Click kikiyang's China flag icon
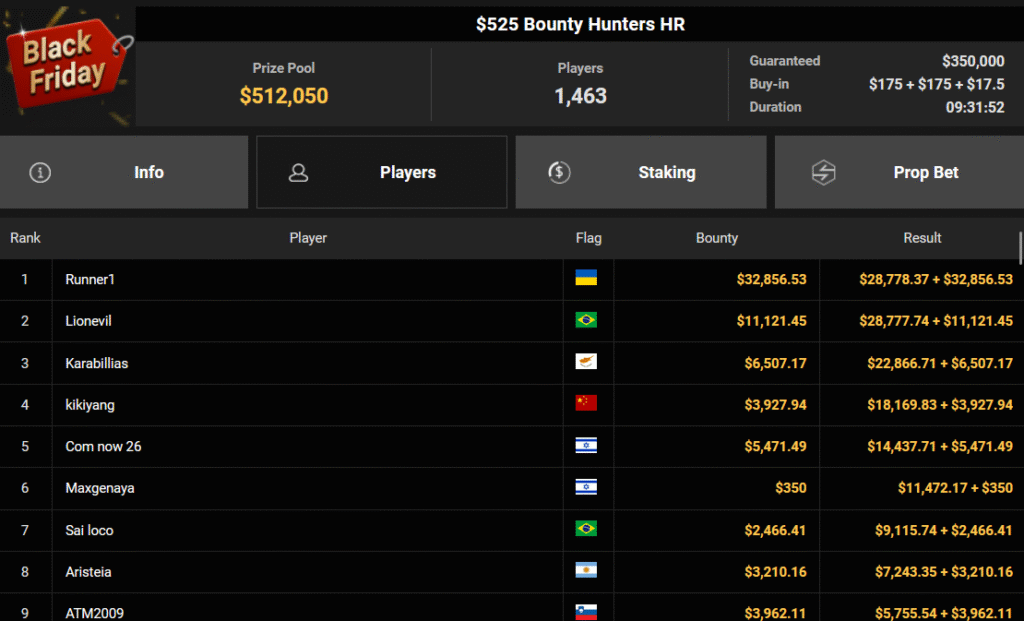 point(586,403)
